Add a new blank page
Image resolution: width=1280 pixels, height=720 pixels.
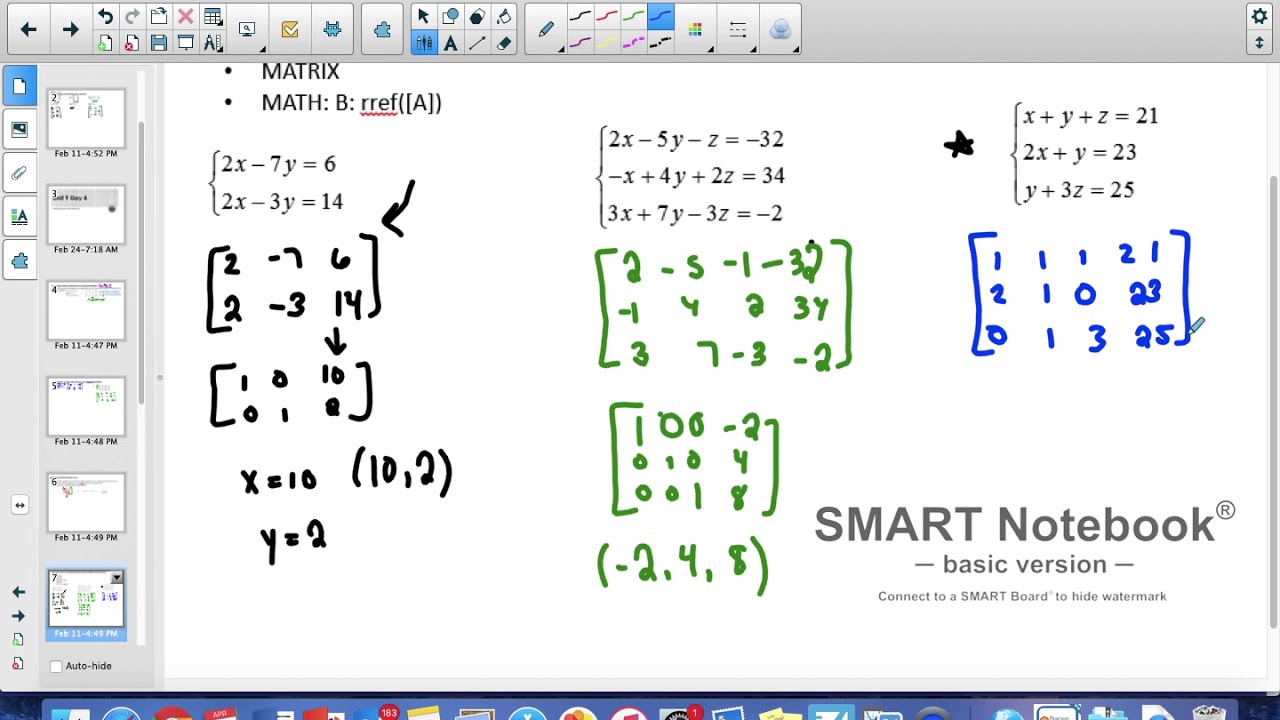(105, 43)
